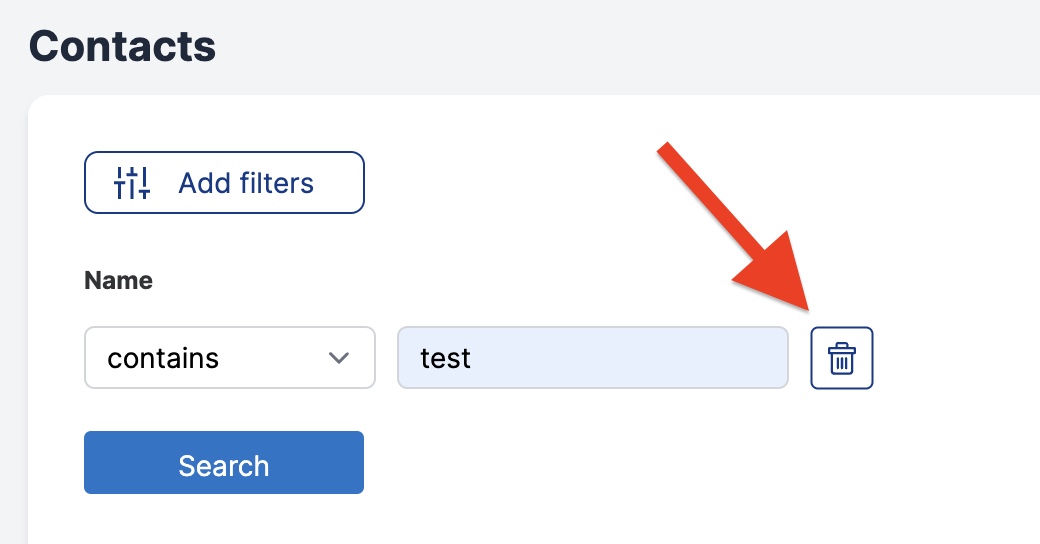Click the sliders icon in Add filters
The width and height of the screenshot is (1040, 544).
pyautogui.click(x=132, y=182)
